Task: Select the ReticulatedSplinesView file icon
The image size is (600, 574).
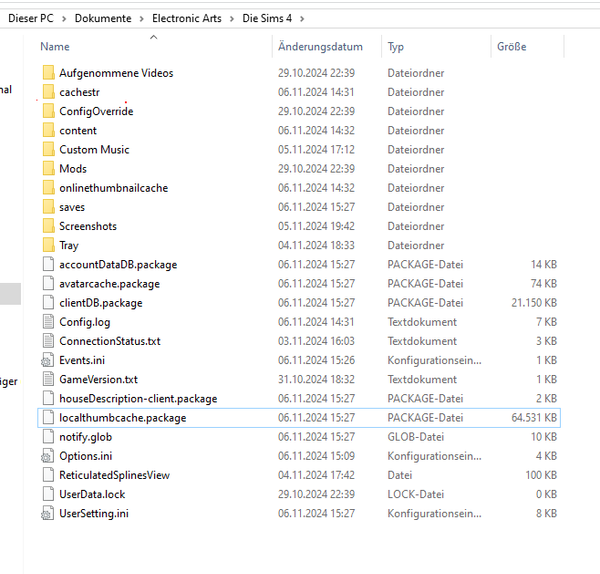Action: pyautogui.click(x=48, y=475)
